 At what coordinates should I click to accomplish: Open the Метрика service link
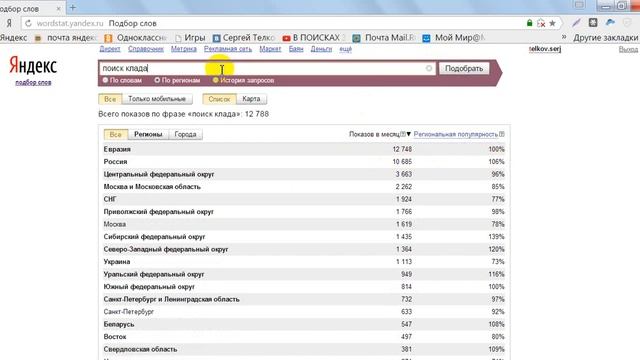pos(184,49)
